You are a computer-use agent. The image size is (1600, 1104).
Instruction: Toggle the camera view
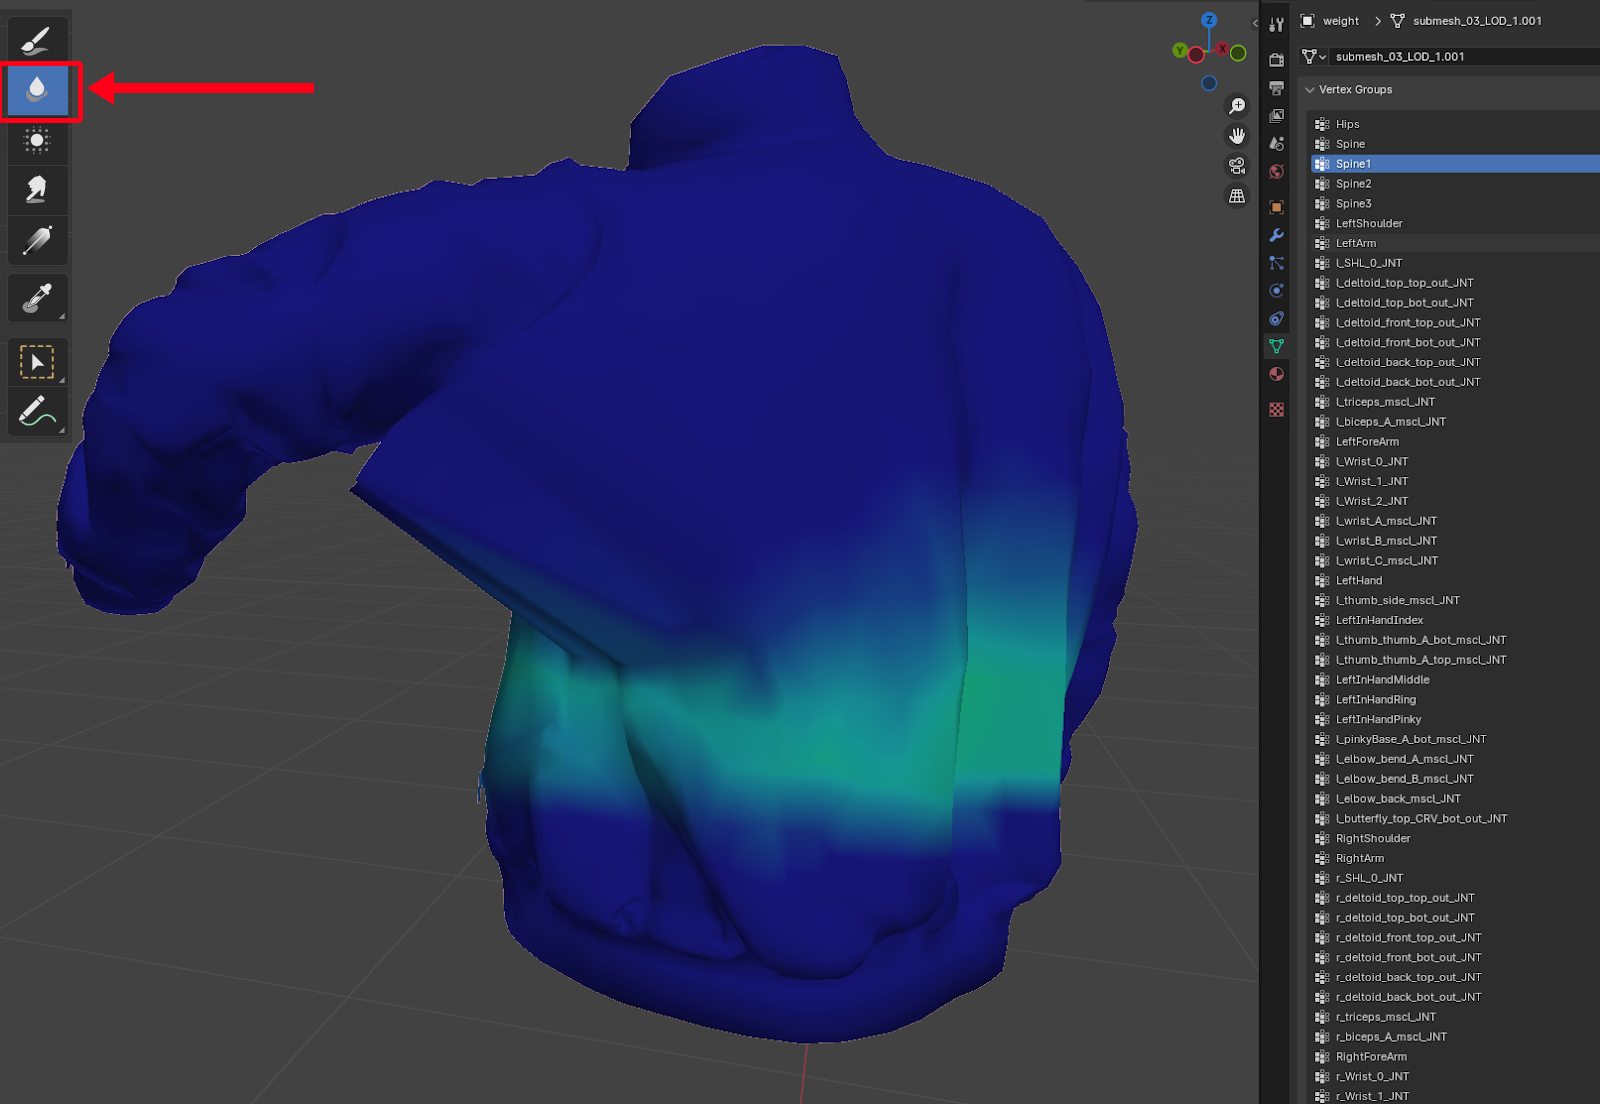click(1237, 166)
